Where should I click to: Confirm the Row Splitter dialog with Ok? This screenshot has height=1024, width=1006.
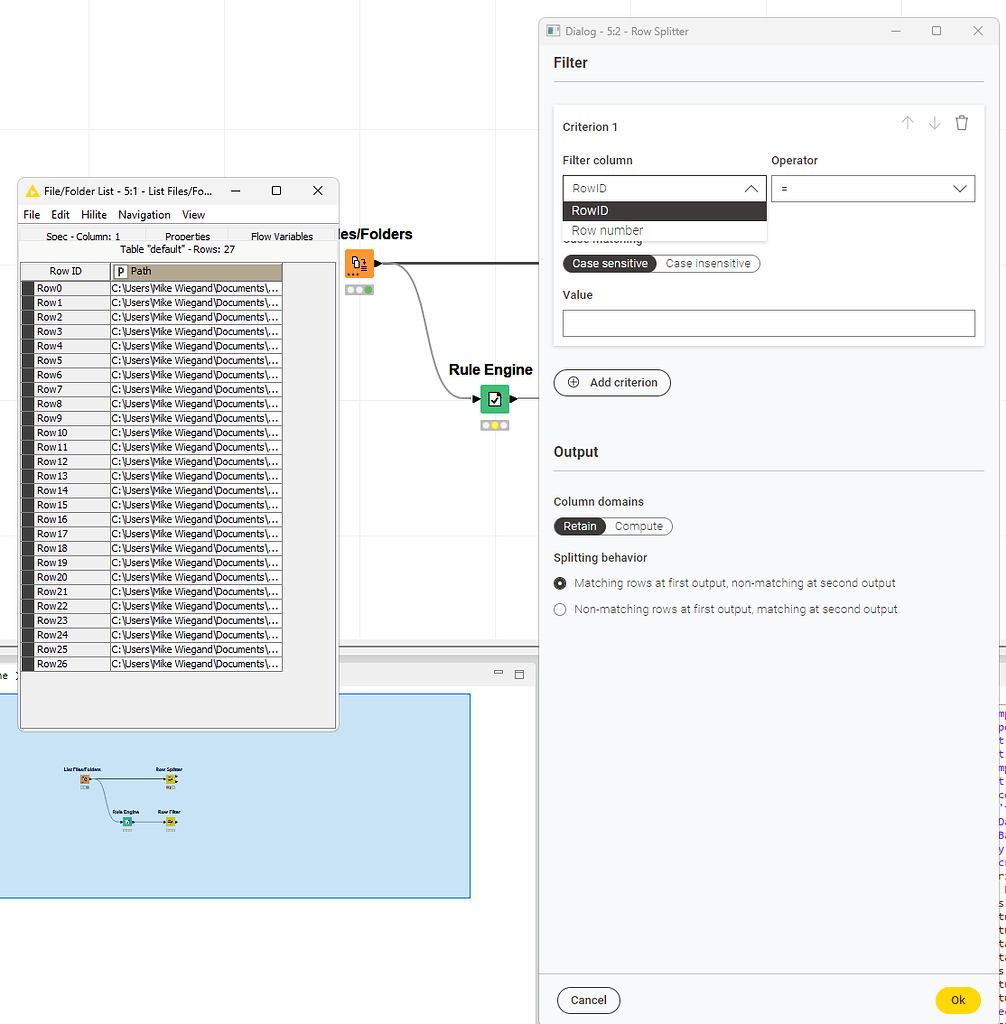[x=957, y=1000]
